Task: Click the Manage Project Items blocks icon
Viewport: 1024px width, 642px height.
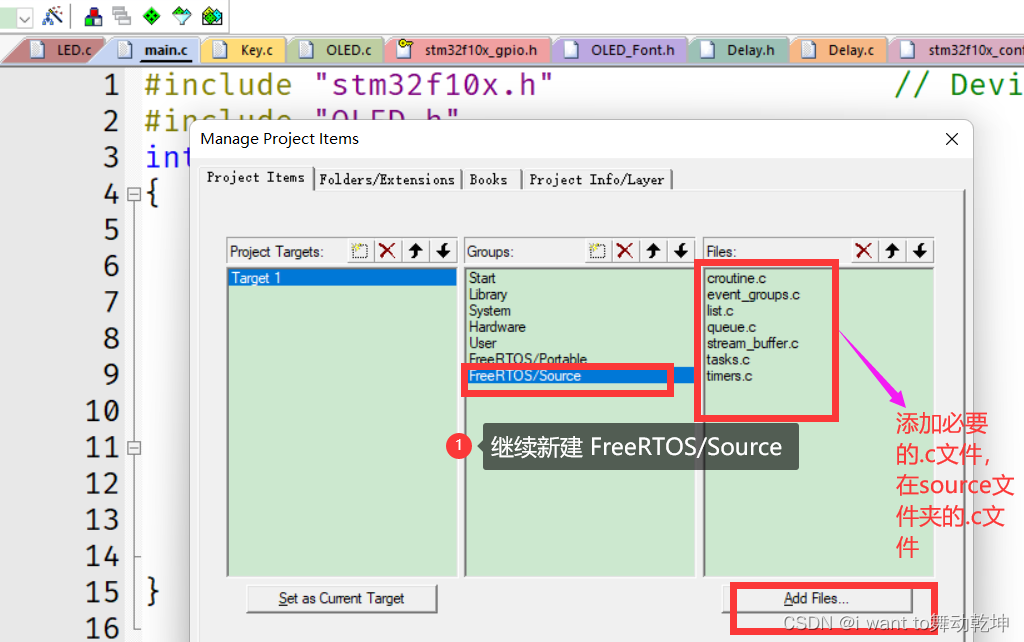Action: point(93,16)
